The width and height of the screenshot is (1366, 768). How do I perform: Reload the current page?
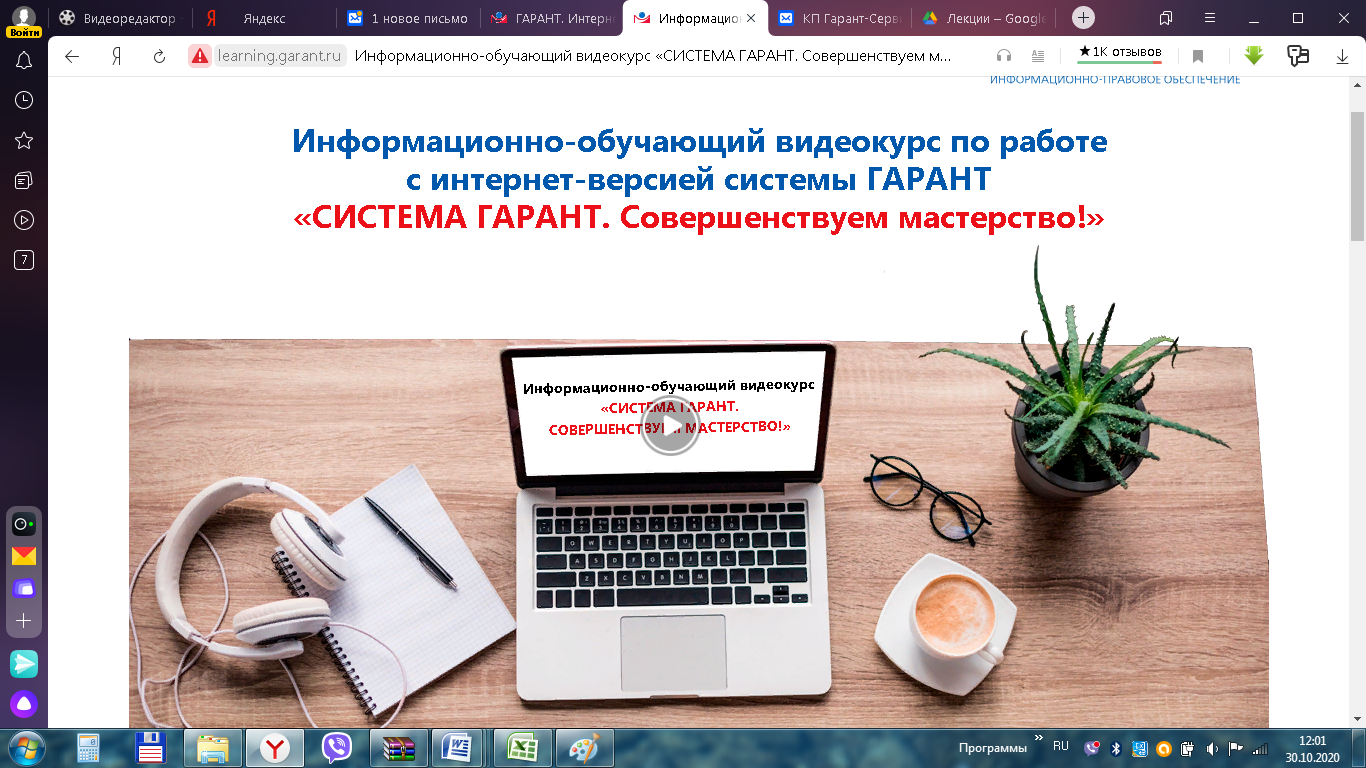(159, 56)
